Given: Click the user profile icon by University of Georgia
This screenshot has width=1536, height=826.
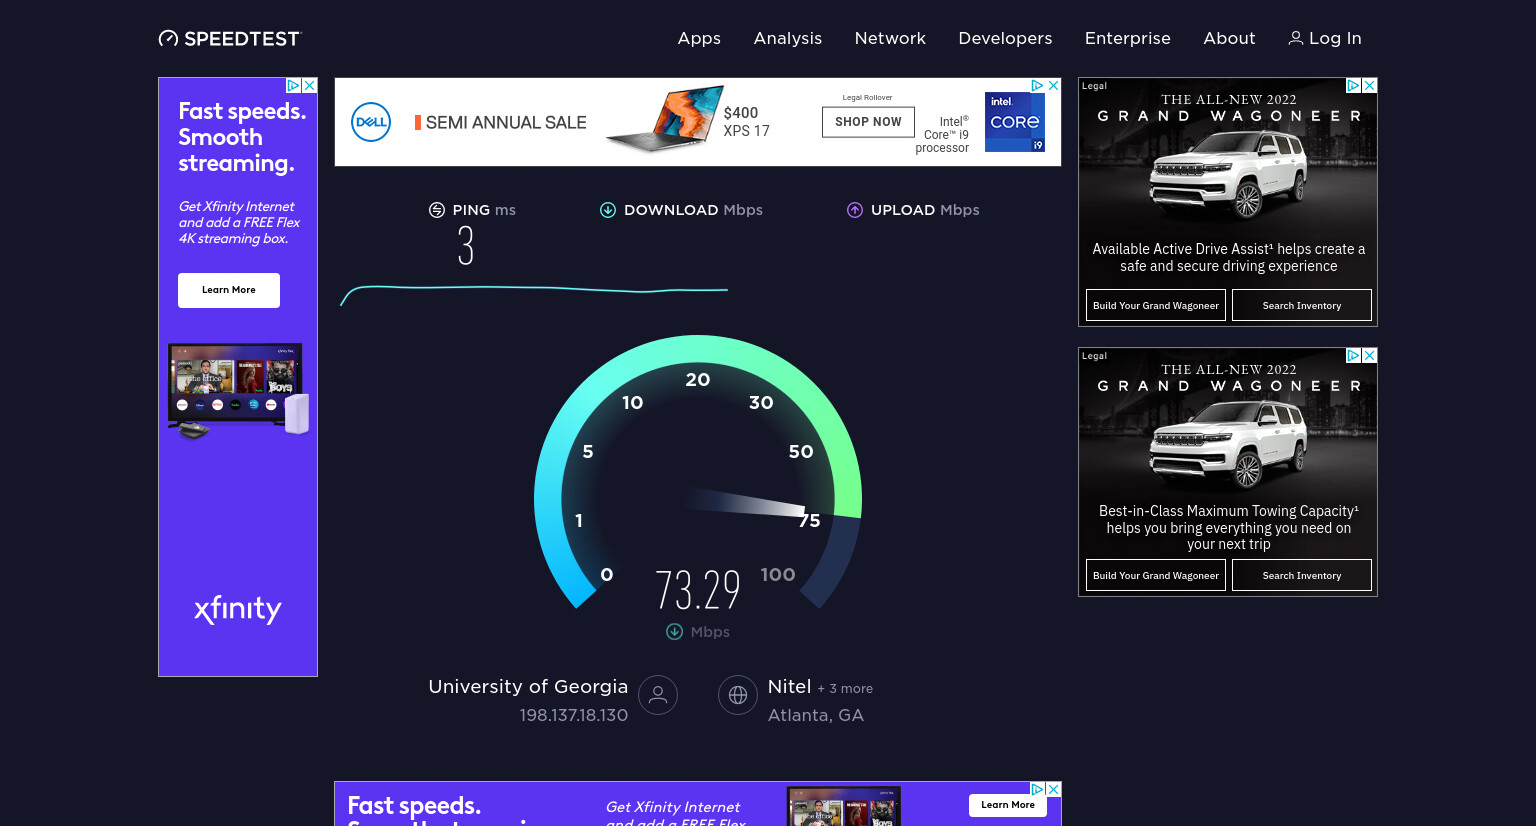Looking at the screenshot, I should tap(658, 695).
